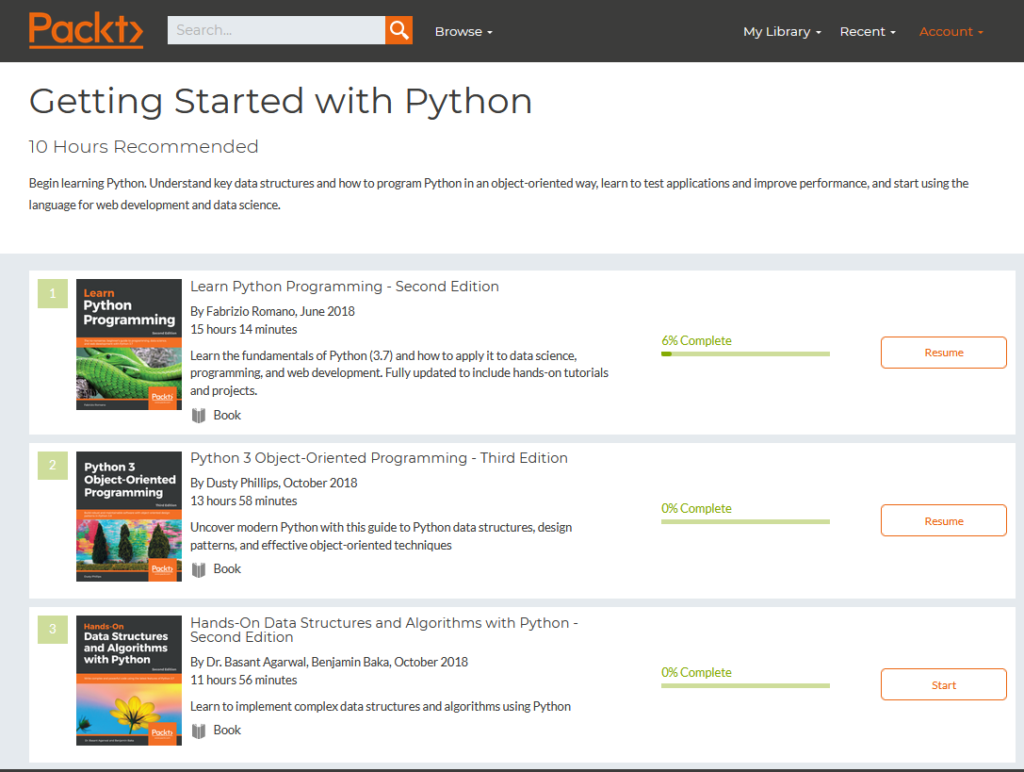The height and width of the screenshot is (772, 1024).
Task: Open Learn Python Programming - Second Edition title
Action: tap(344, 286)
